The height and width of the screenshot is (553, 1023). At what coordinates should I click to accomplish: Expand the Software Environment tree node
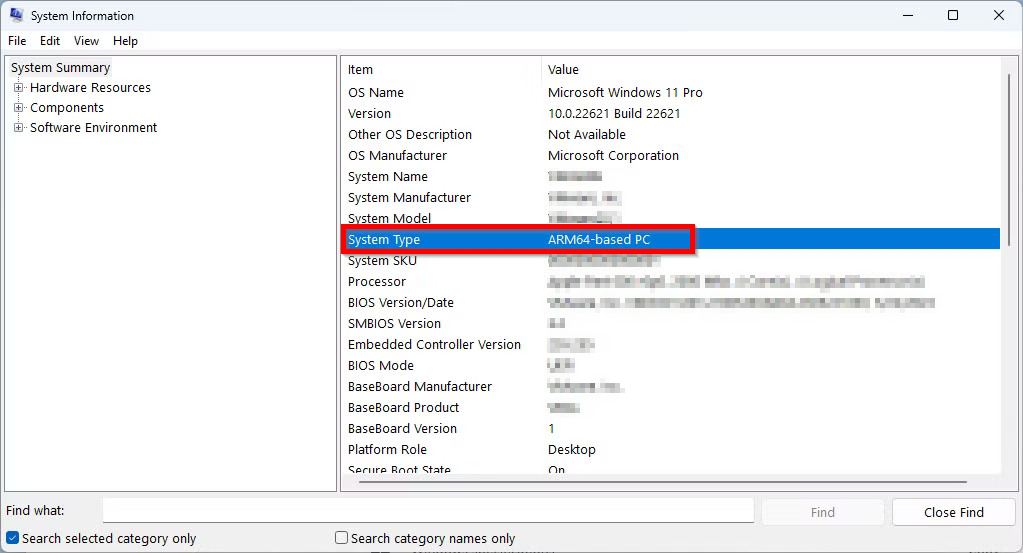(x=18, y=128)
